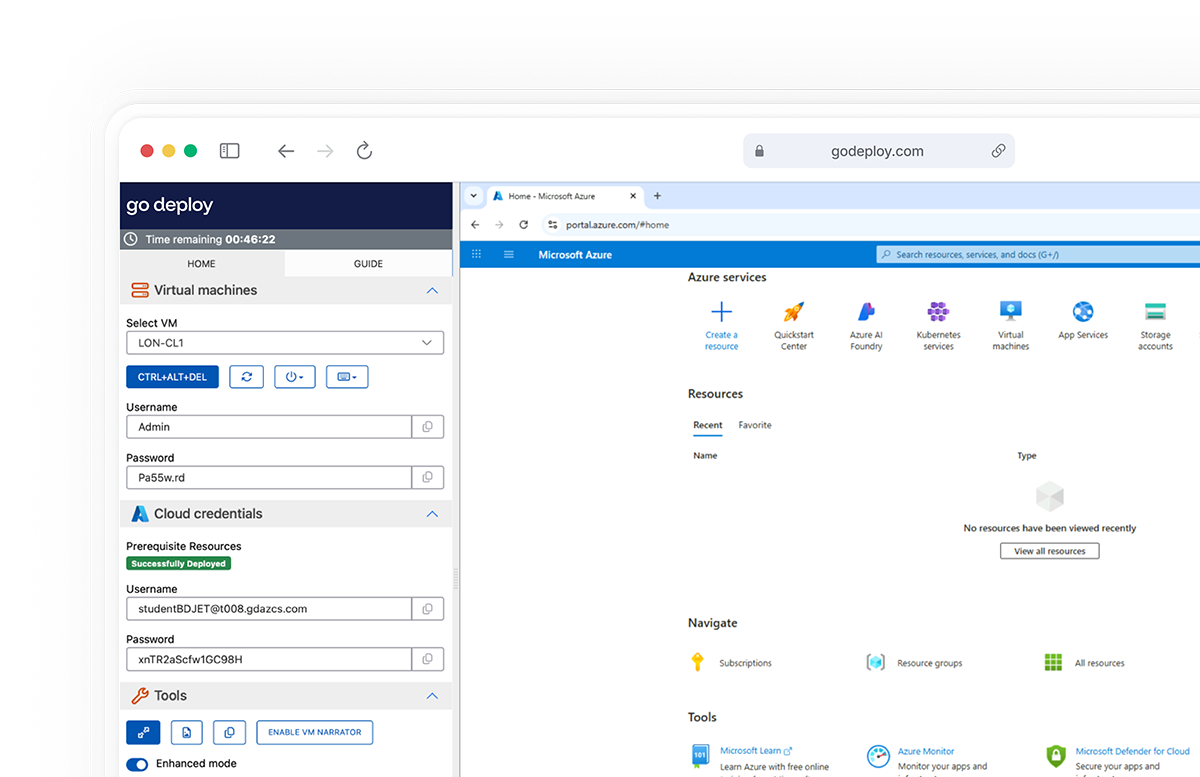Viewport: 1200px width, 777px height.
Task: Open Azure AI Foundry service
Action: (866, 327)
